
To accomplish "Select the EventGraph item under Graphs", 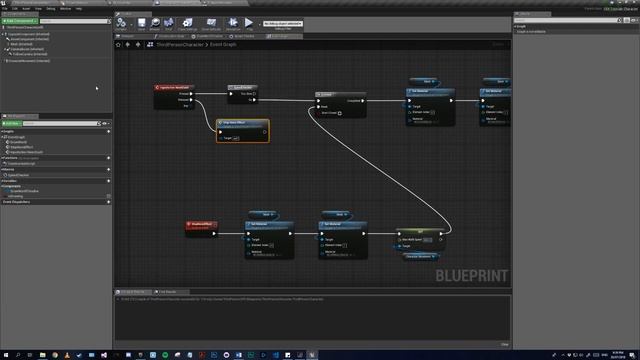I will point(16,137).
